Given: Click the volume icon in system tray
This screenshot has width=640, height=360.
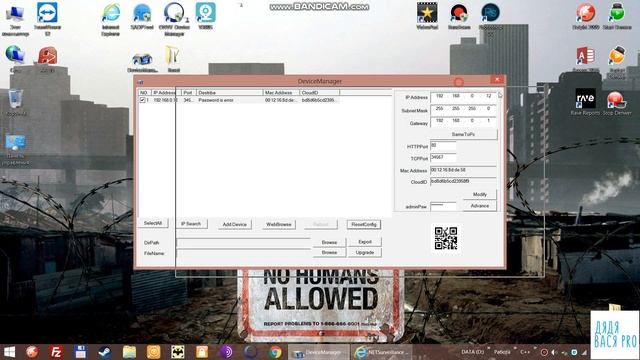Looking at the screenshot, I should 554,352.
